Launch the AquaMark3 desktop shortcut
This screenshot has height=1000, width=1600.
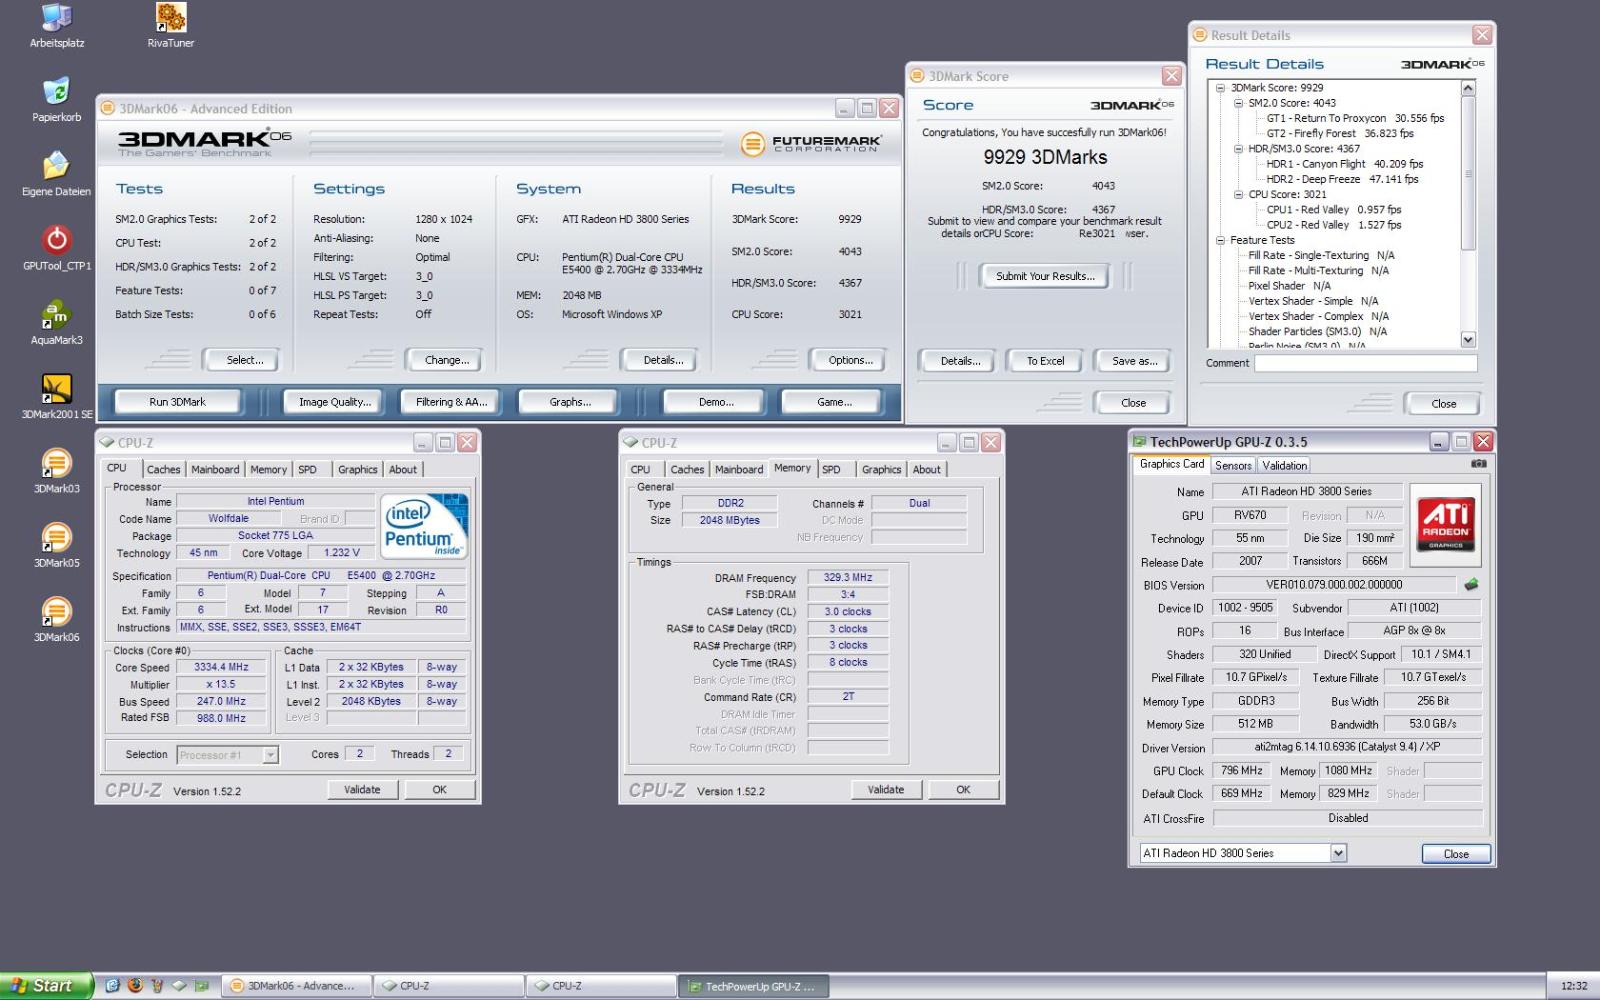(x=57, y=322)
